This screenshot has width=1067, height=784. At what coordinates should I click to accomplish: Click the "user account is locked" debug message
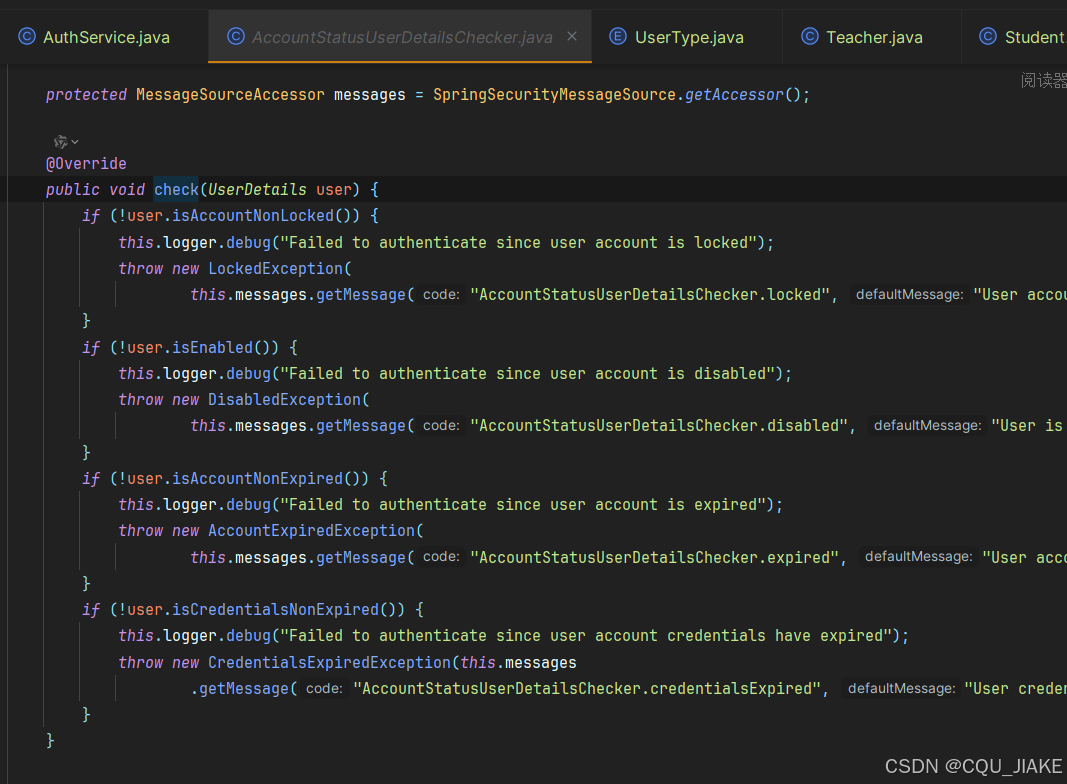[x=519, y=243]
